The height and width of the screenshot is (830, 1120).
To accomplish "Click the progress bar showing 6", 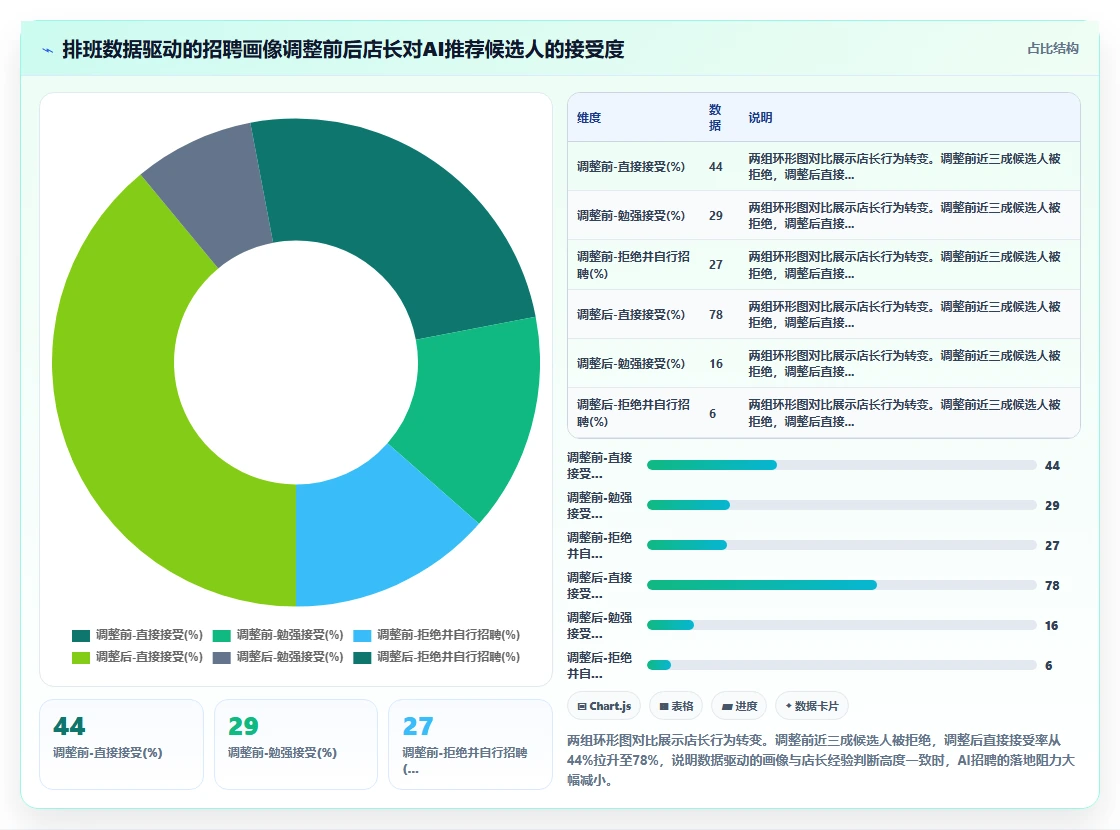I will tap(841, 665).
